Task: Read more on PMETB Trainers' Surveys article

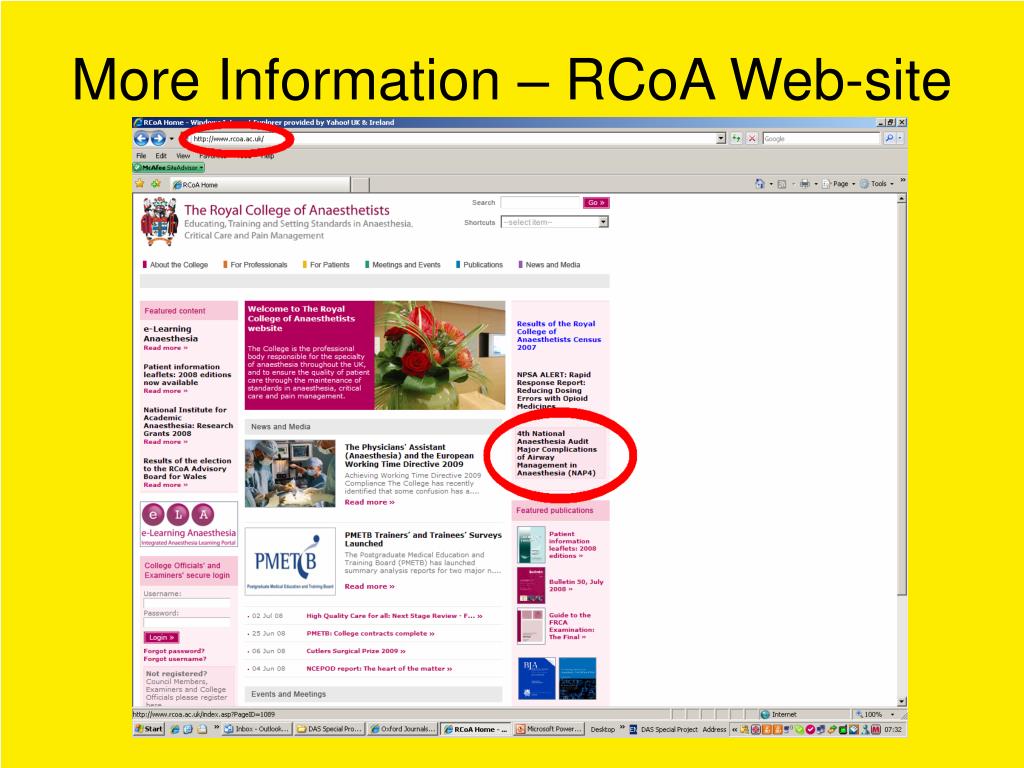Action: point(370,586)
